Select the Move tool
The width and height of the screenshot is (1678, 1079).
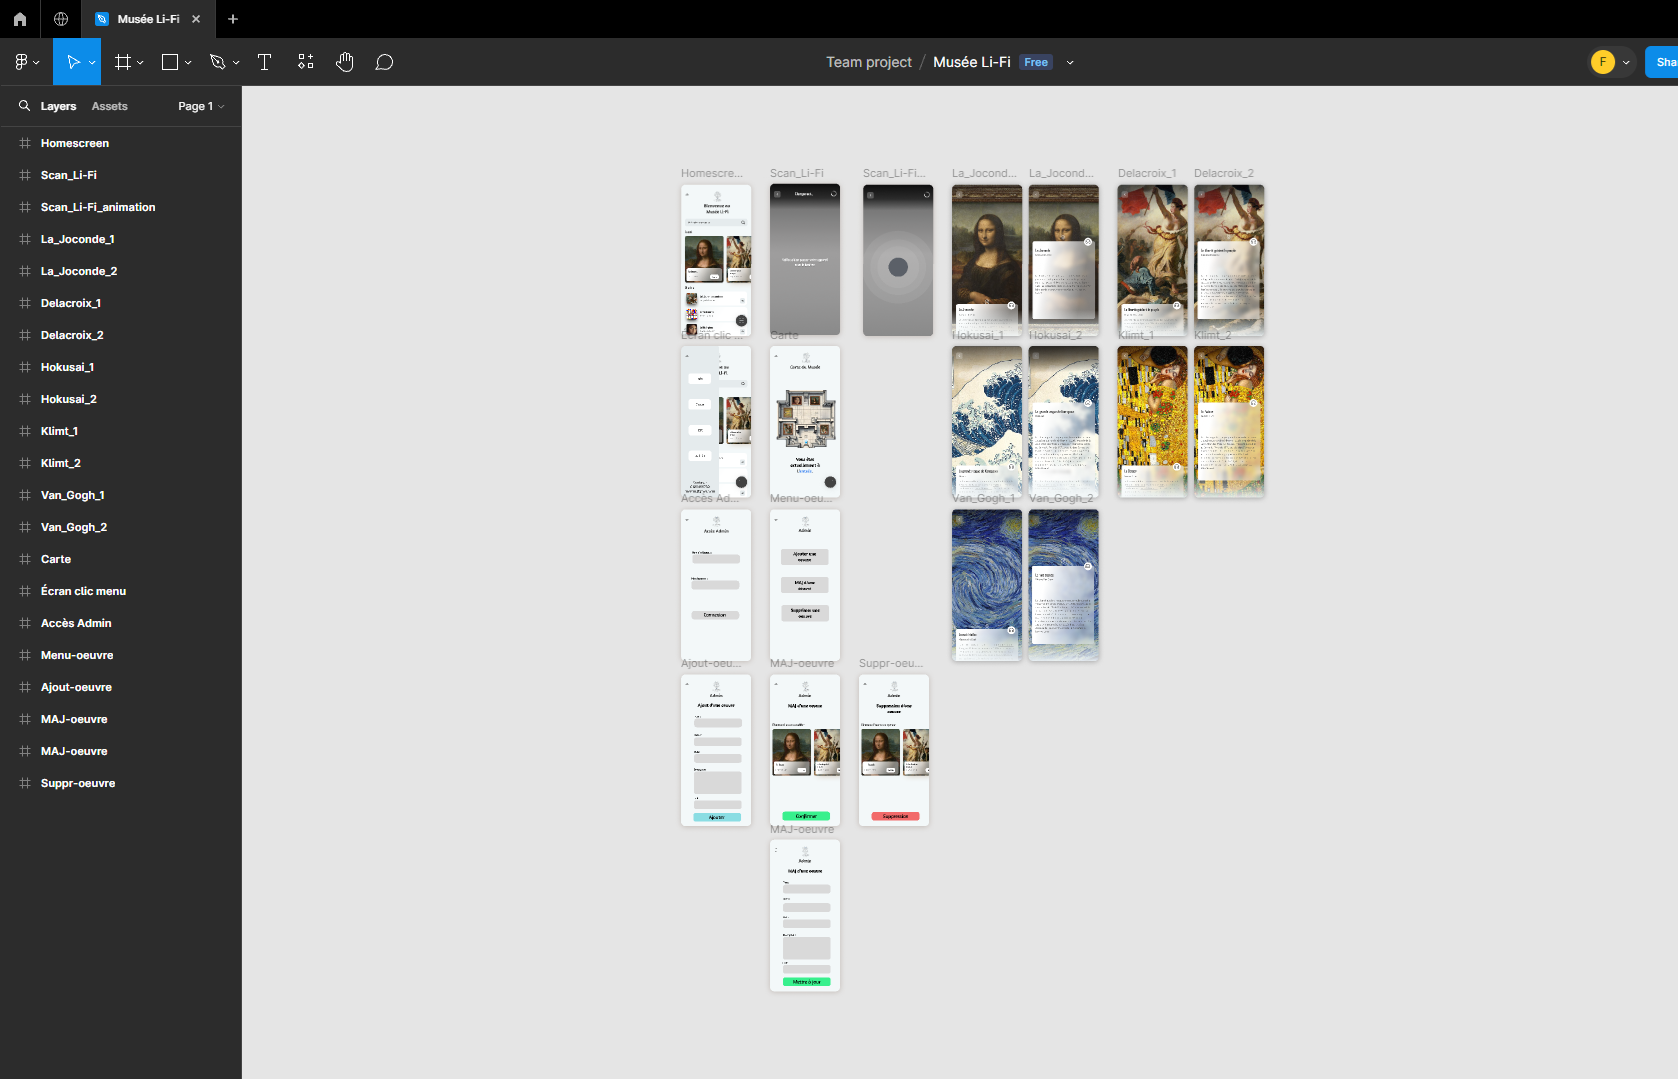pos(72,62)
